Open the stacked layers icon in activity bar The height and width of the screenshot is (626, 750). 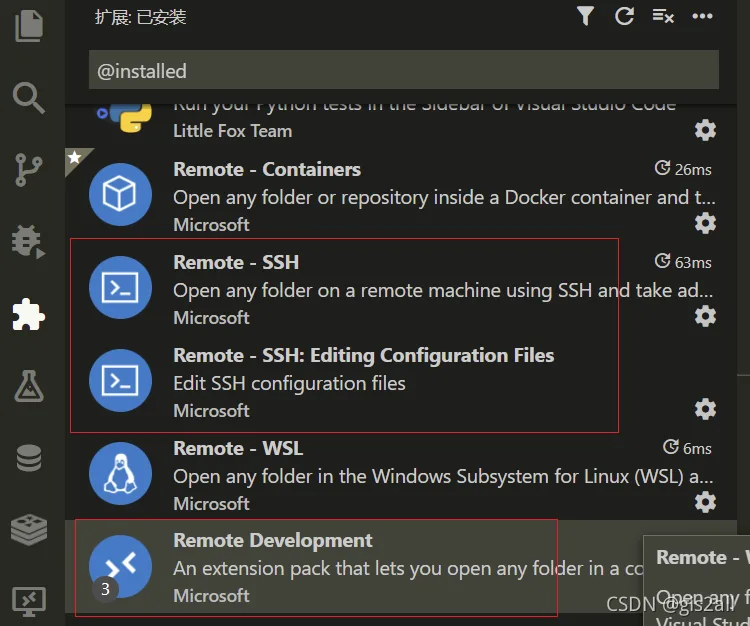click(29, 529)
